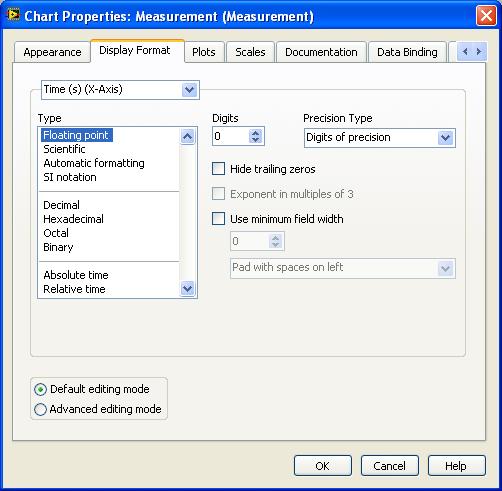502x491 pixels.
Task: Open the Appearance tab
Action: coord(52,52)
